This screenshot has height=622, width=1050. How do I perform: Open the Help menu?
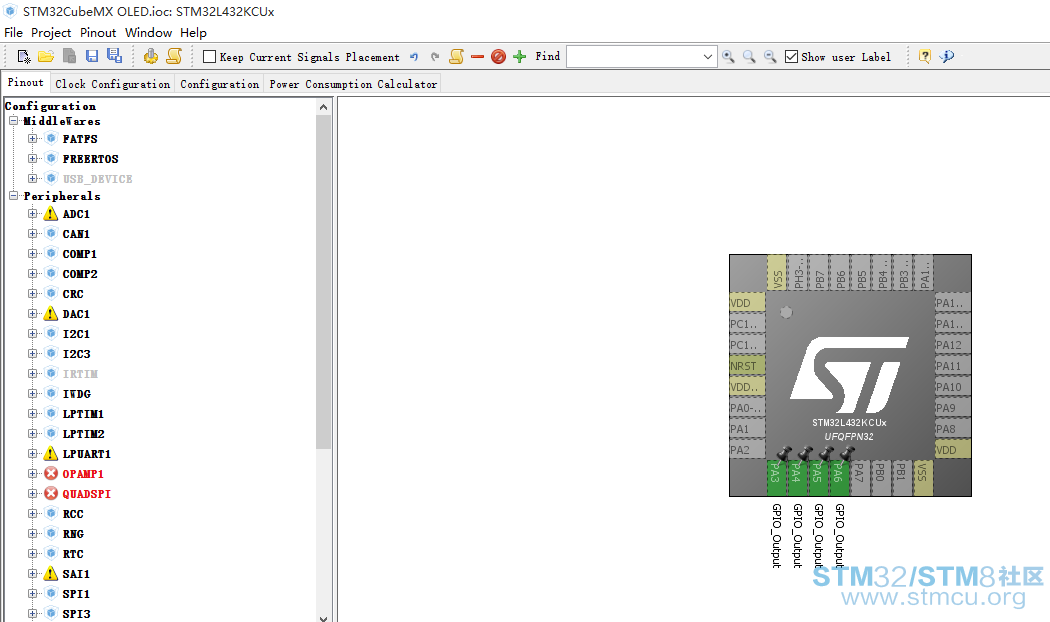pyautogui.click(x=194, y=33)
